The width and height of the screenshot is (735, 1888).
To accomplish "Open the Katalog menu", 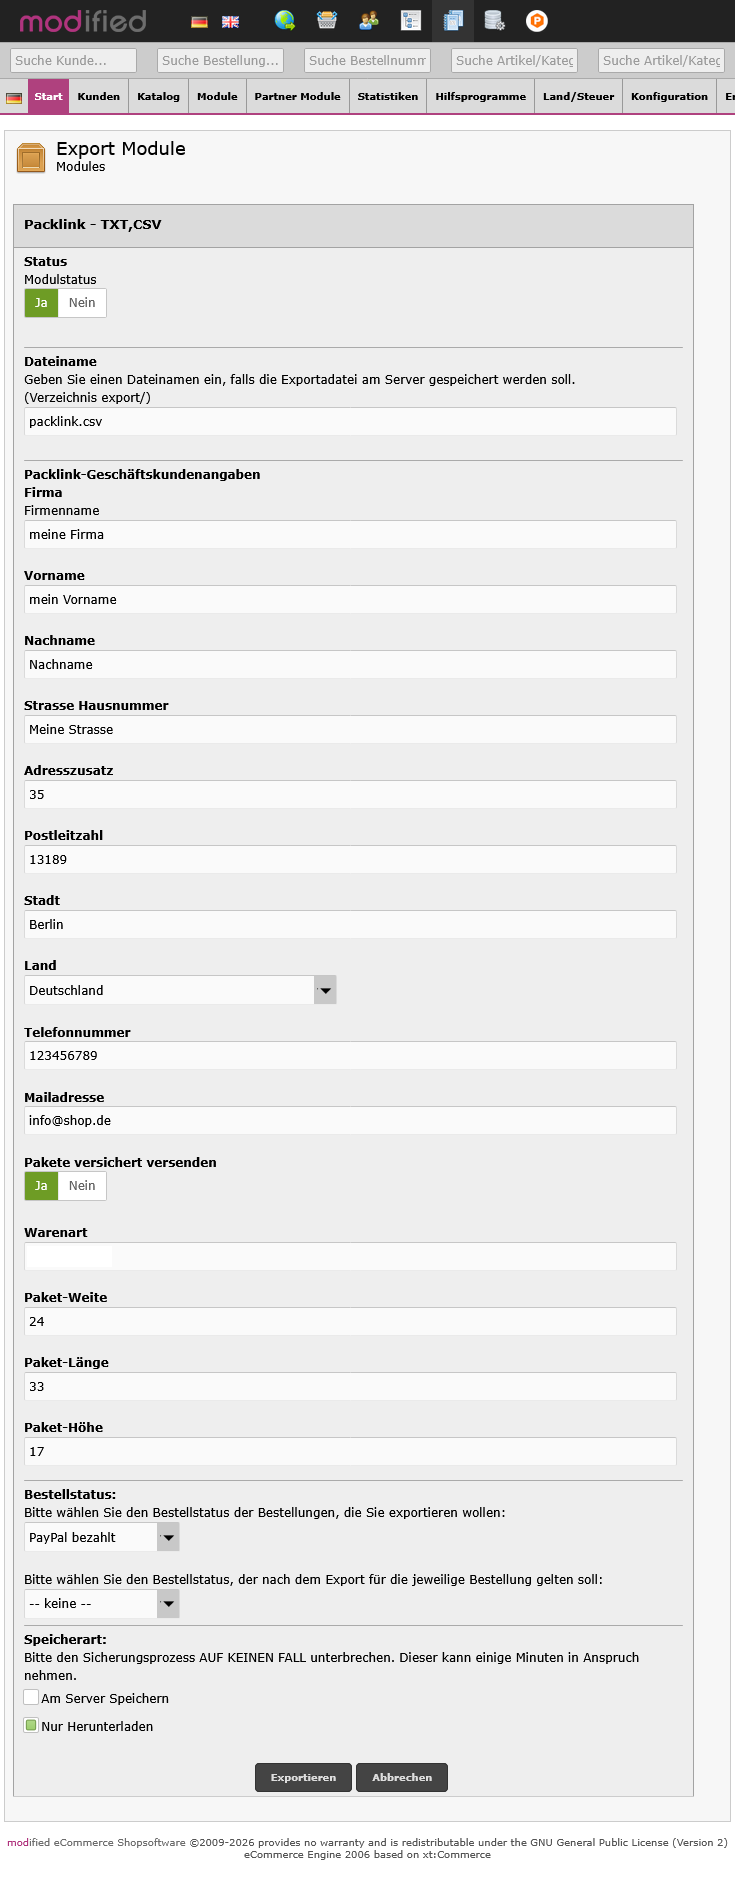I will coord(158,97).
